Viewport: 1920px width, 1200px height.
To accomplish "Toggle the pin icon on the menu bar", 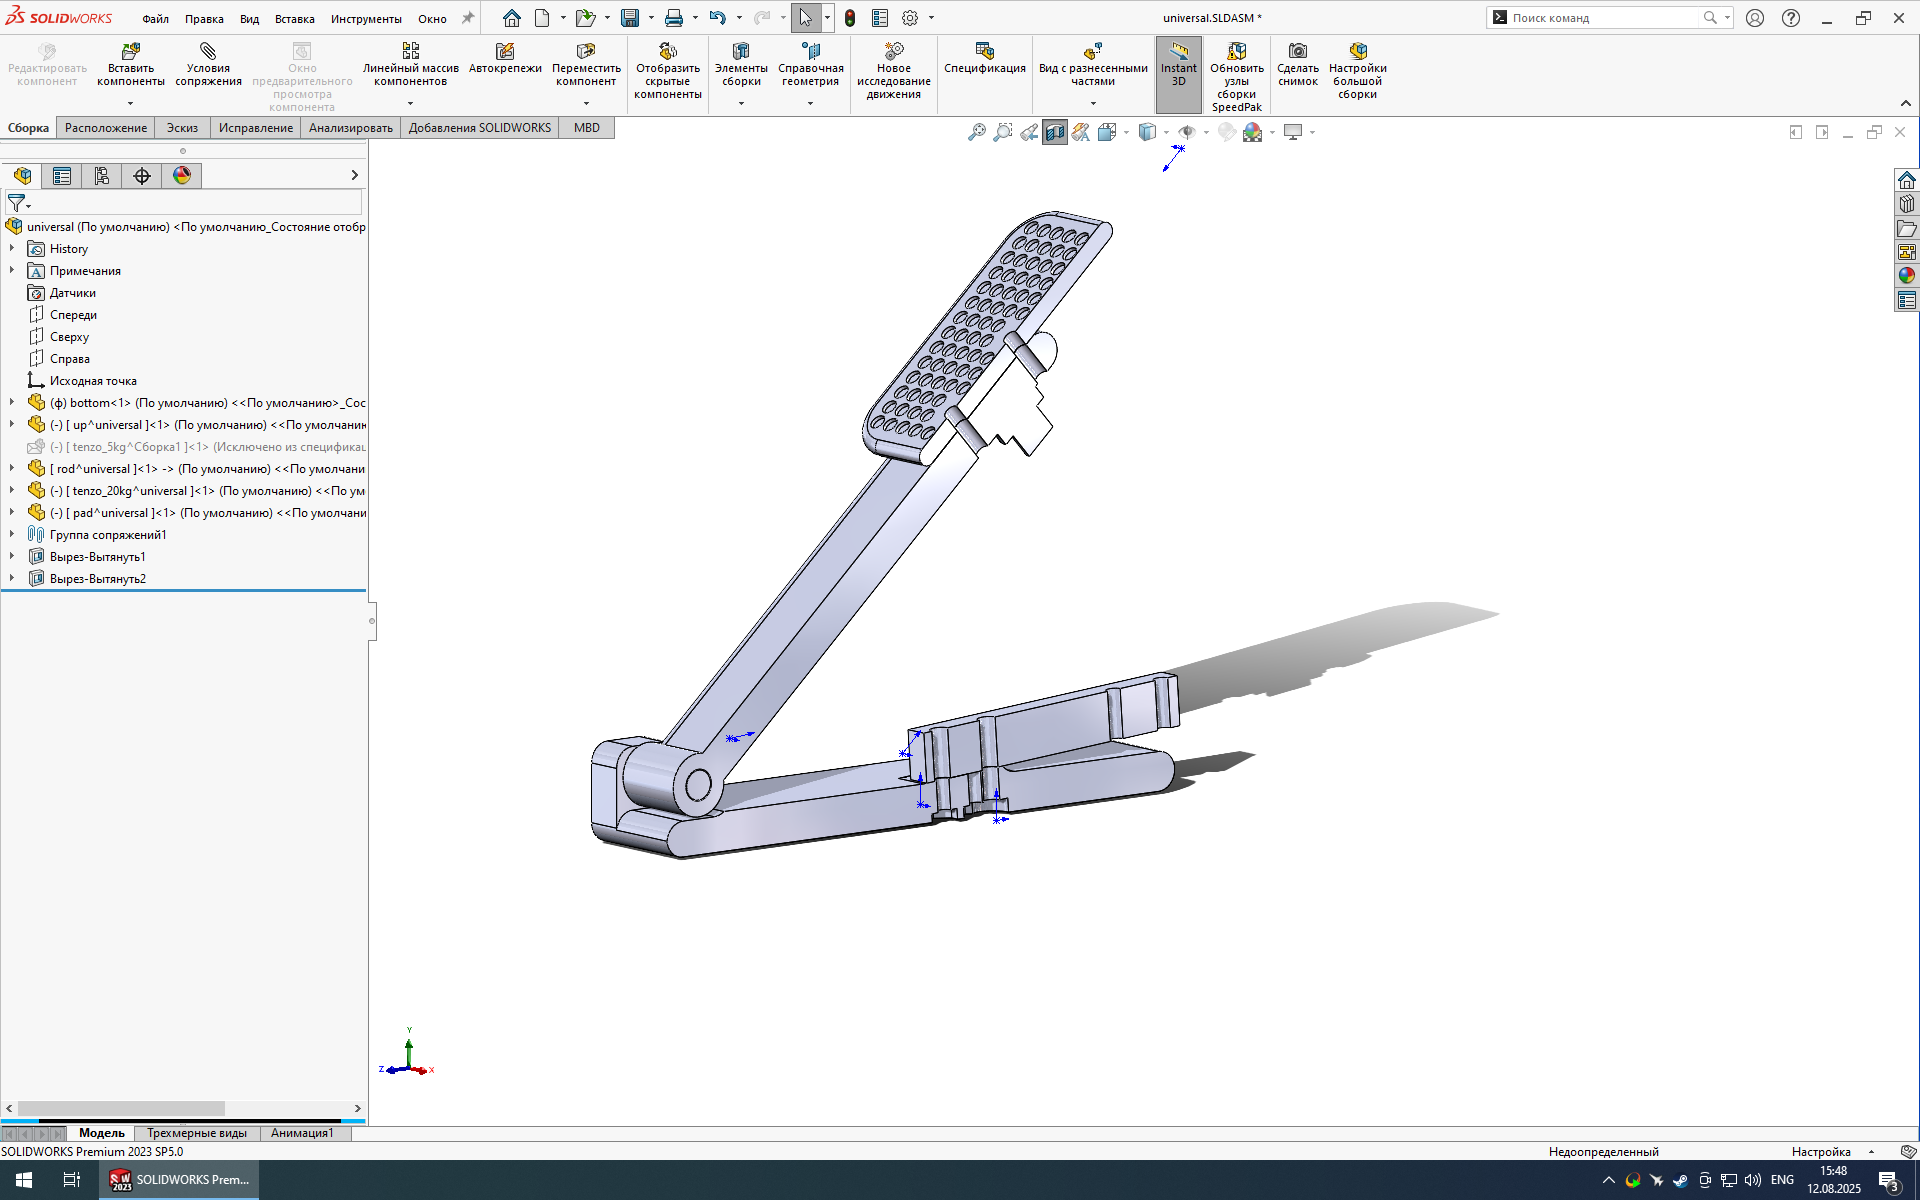I will [x=467, y=18].
